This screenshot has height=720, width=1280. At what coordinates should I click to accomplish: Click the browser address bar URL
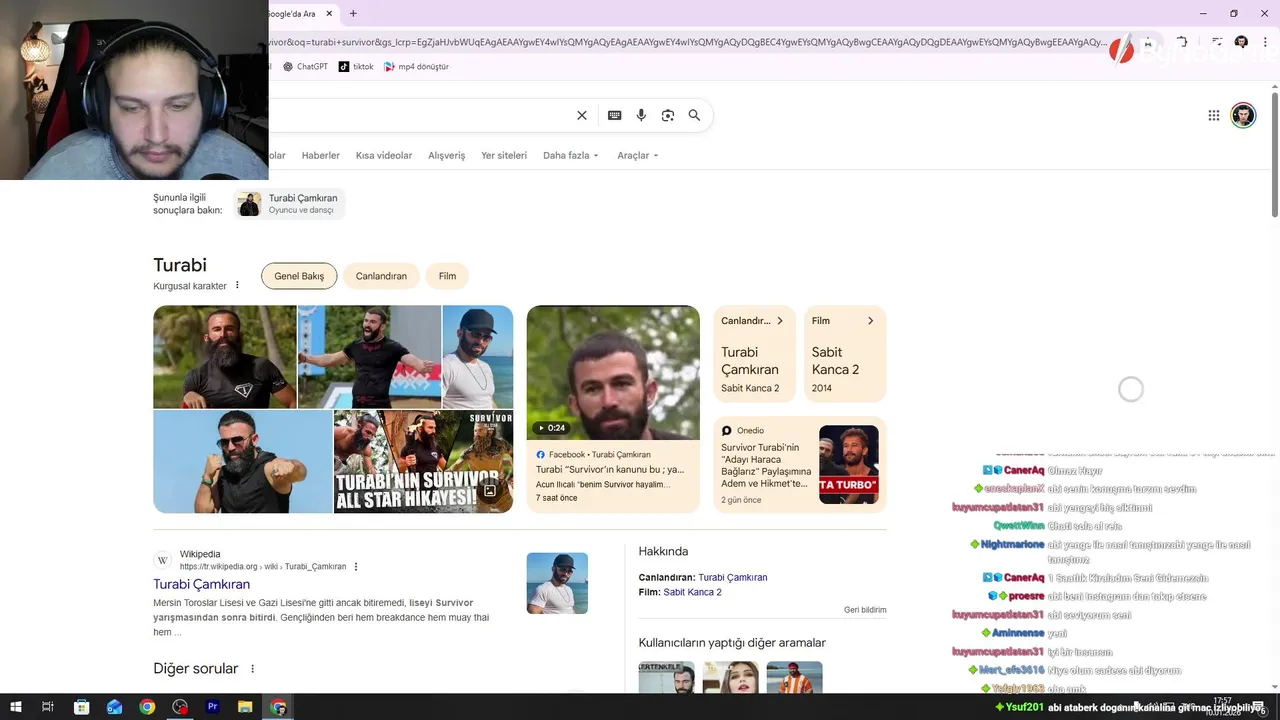pos(686,42)
